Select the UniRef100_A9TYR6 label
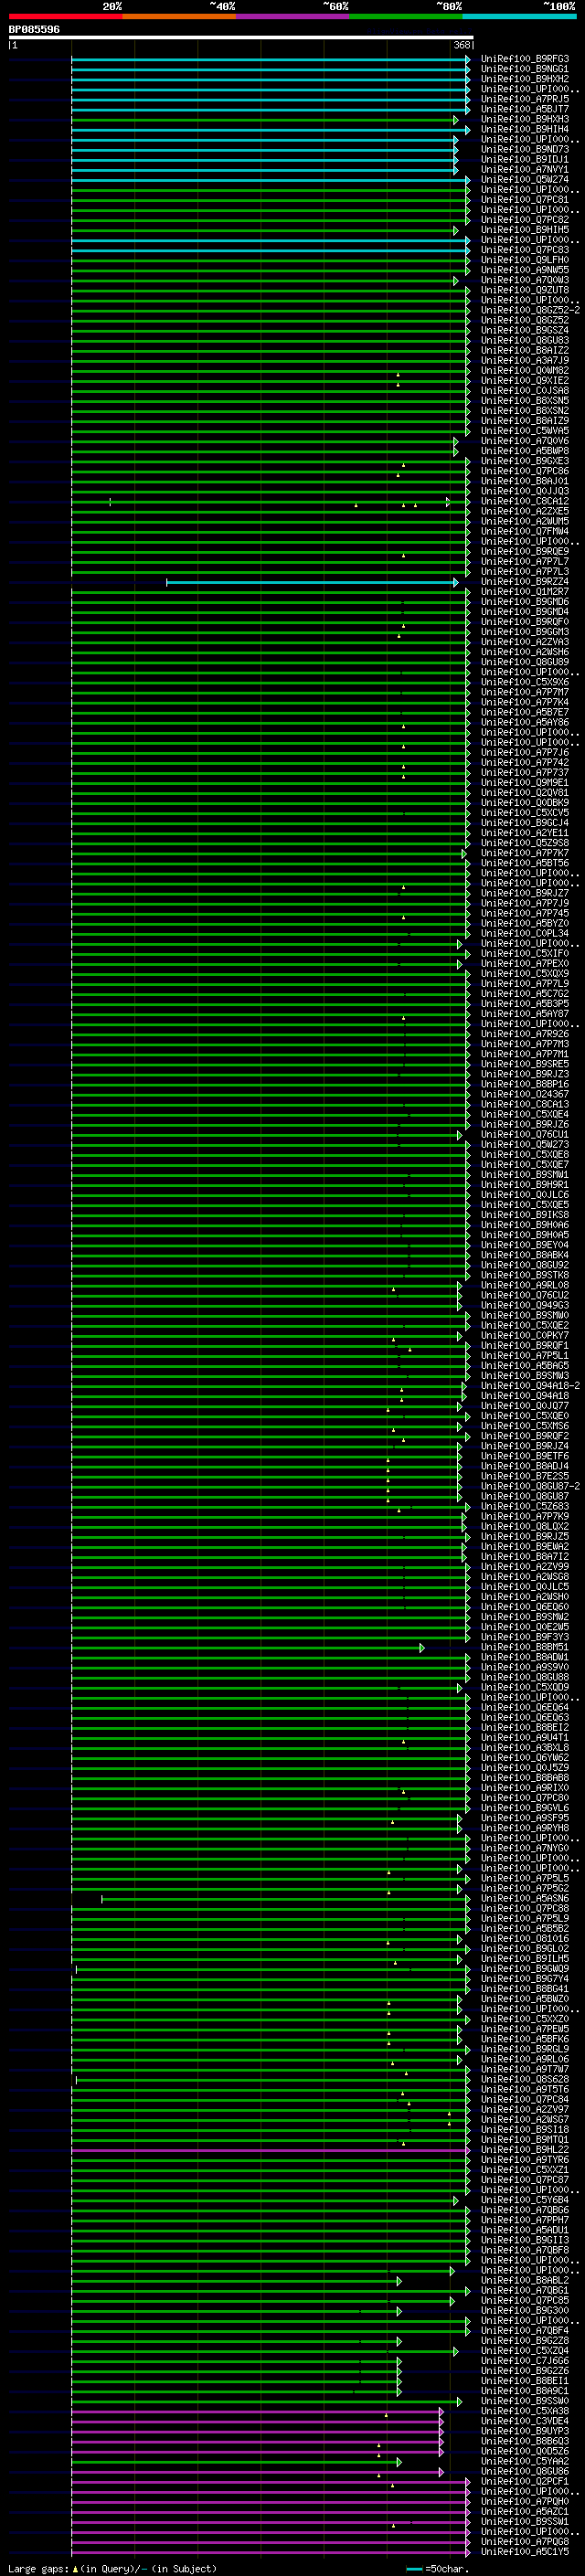Screen dimensions: 585x2576 tap(525, 2159)
